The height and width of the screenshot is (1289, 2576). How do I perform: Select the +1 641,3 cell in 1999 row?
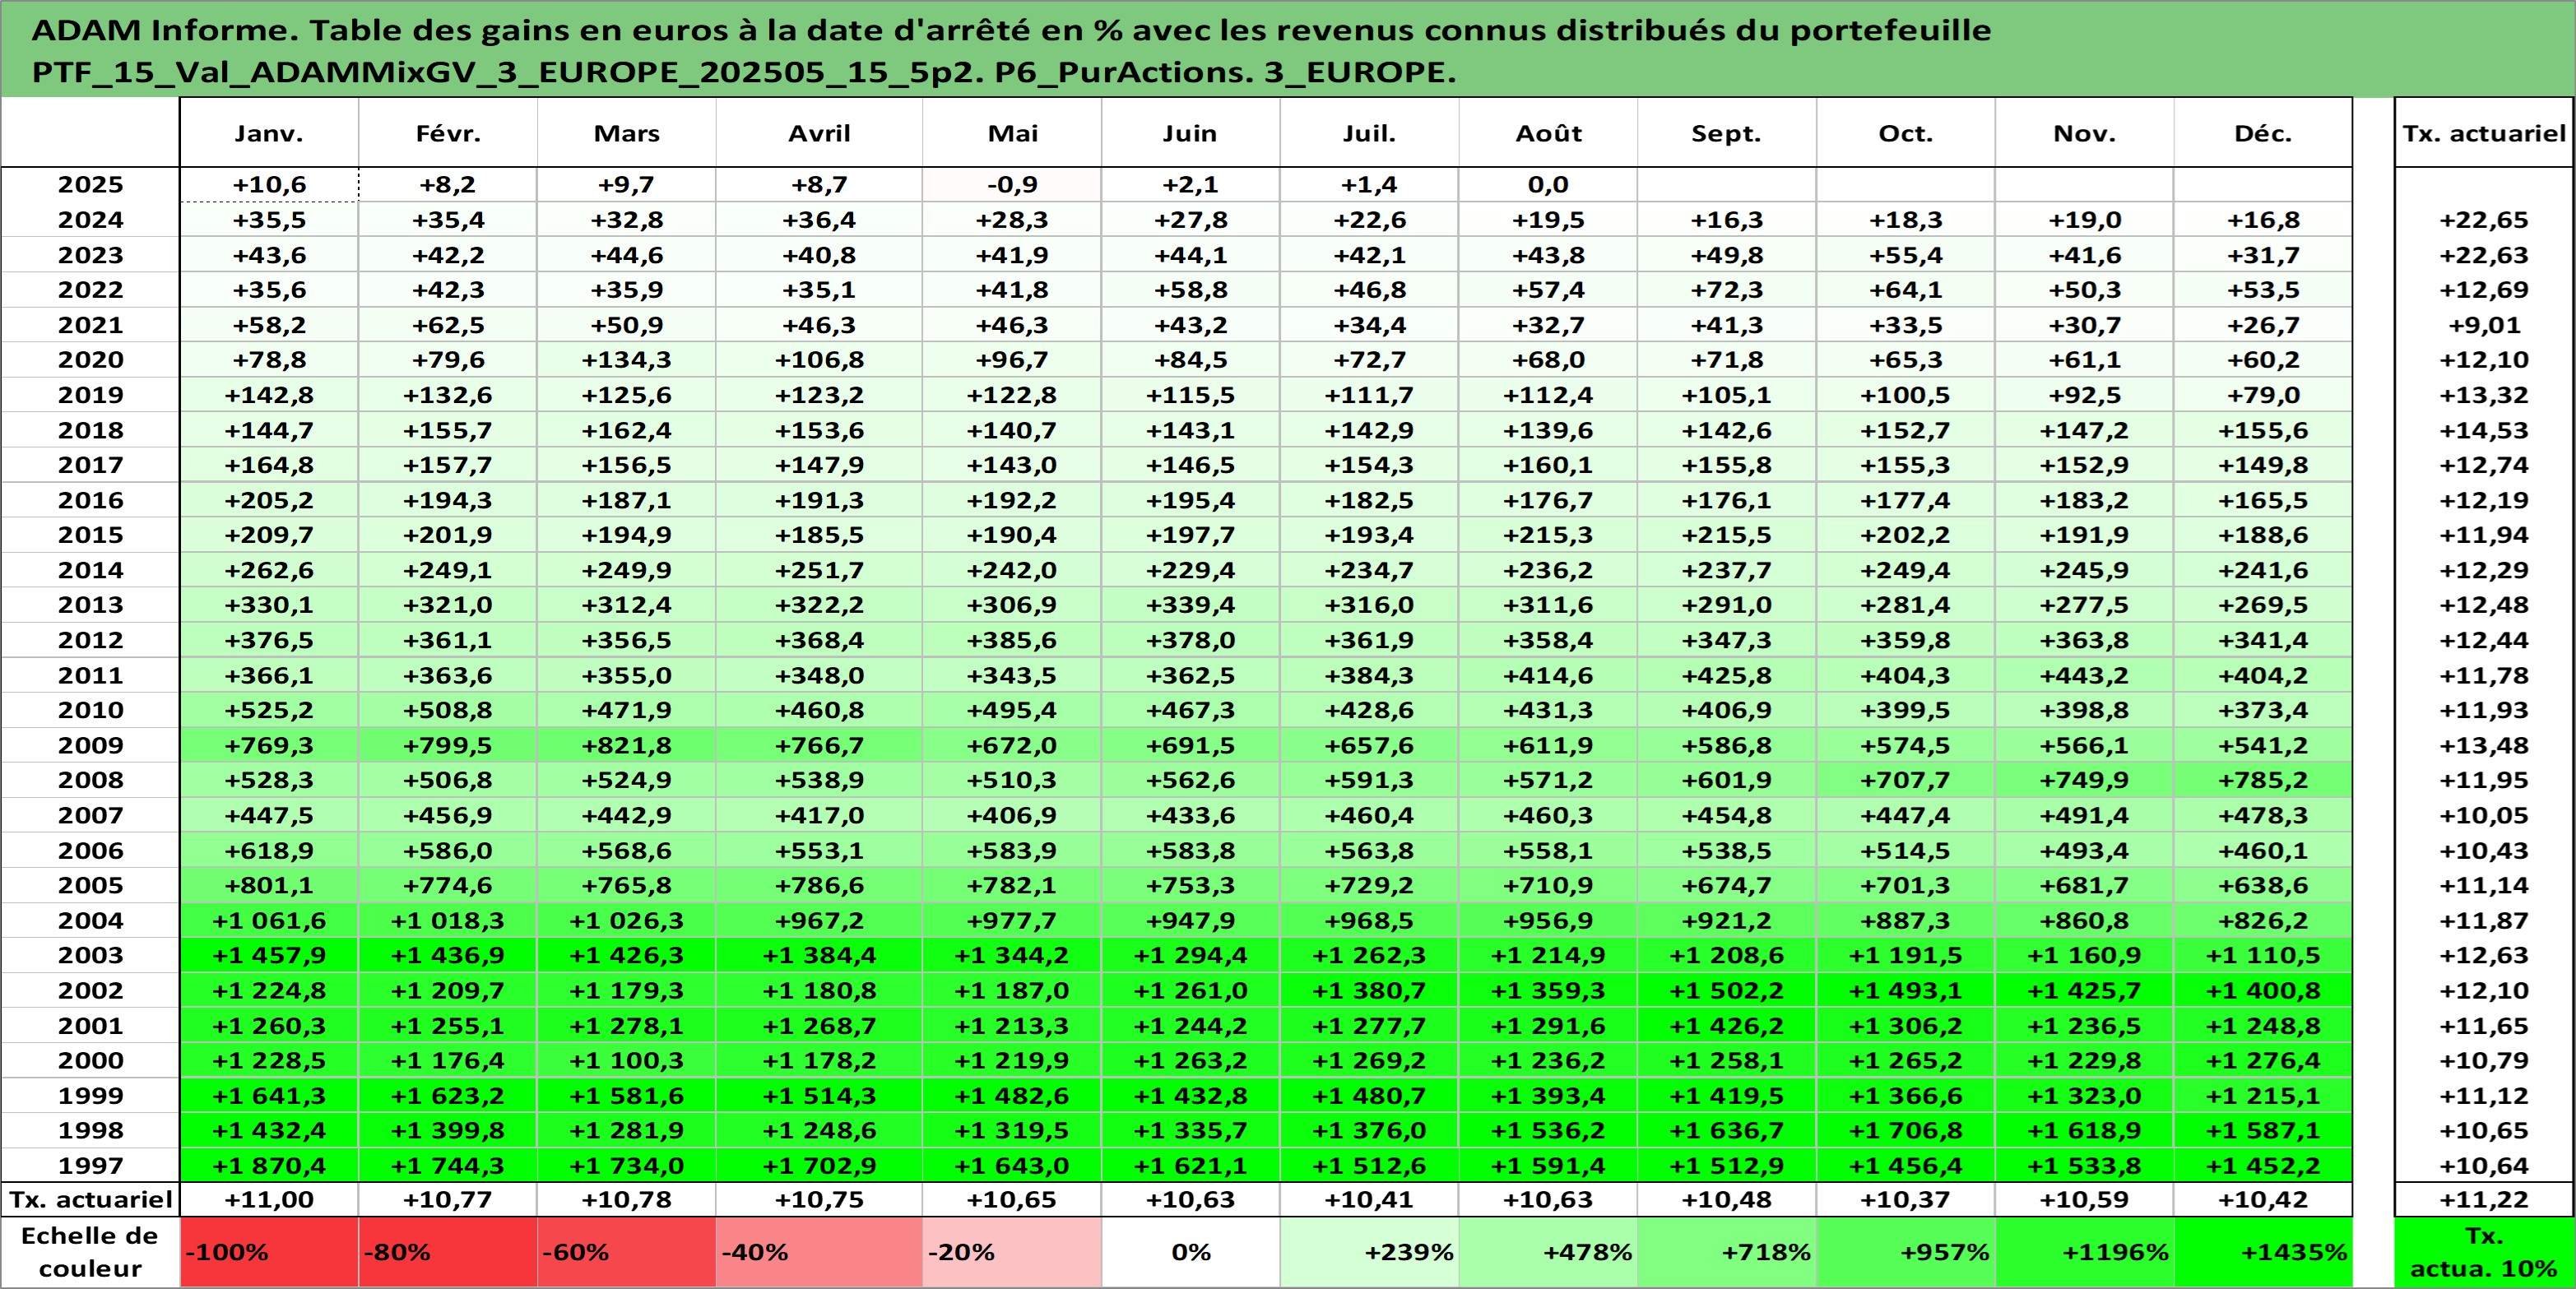tap(269, 1095)
